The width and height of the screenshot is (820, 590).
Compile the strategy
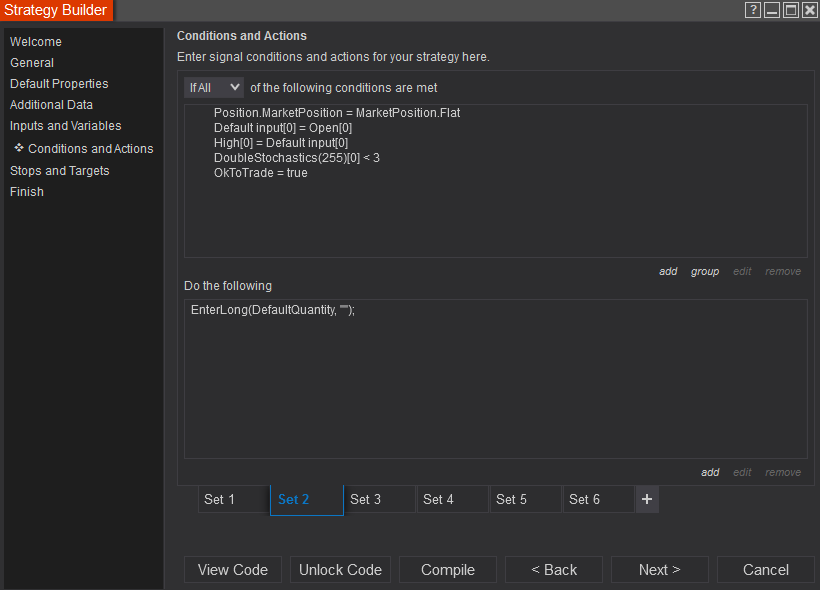pos(448,569)
